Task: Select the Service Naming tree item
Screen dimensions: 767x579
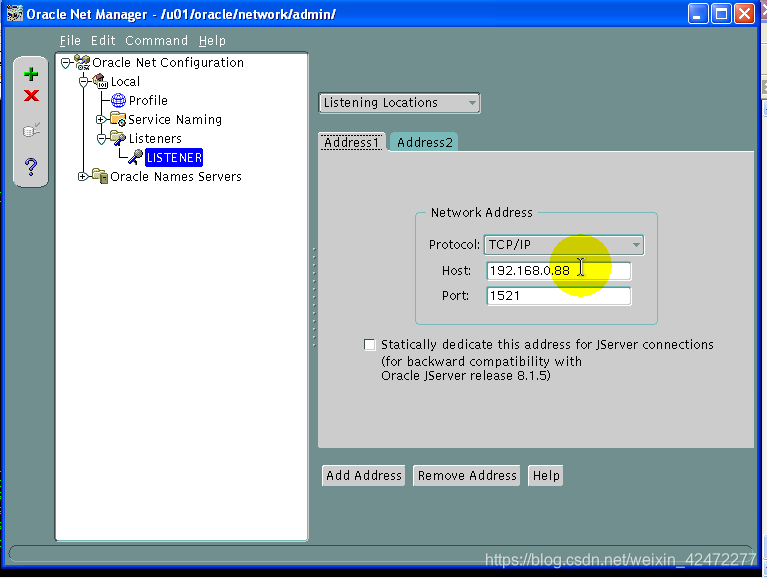Action: coord(175,120)
